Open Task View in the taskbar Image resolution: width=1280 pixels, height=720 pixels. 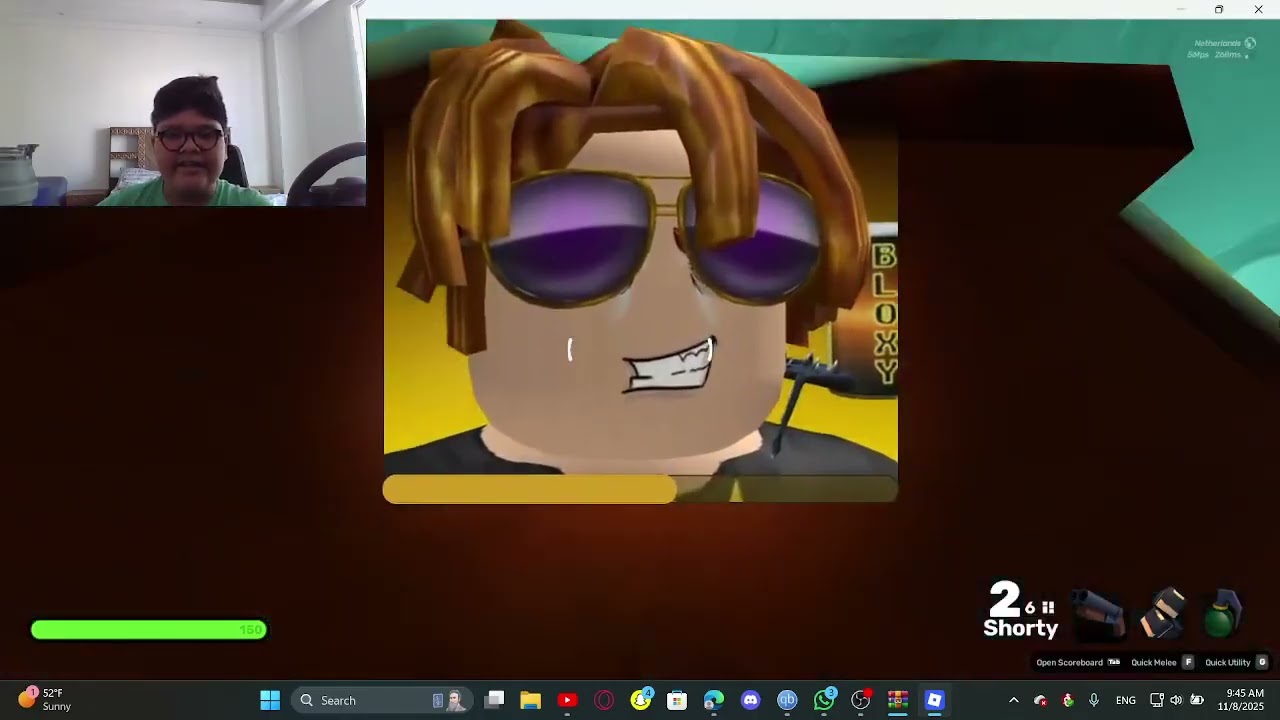[494, 700]
